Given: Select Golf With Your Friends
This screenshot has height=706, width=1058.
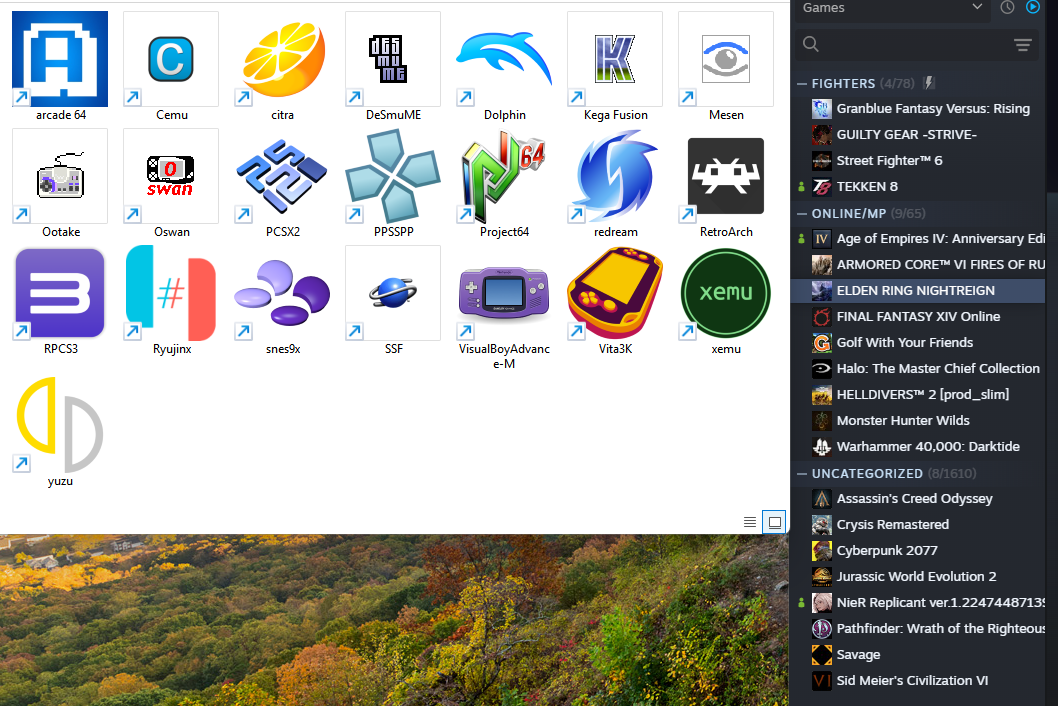Looking at the screenshot, I should pos(918,343).
